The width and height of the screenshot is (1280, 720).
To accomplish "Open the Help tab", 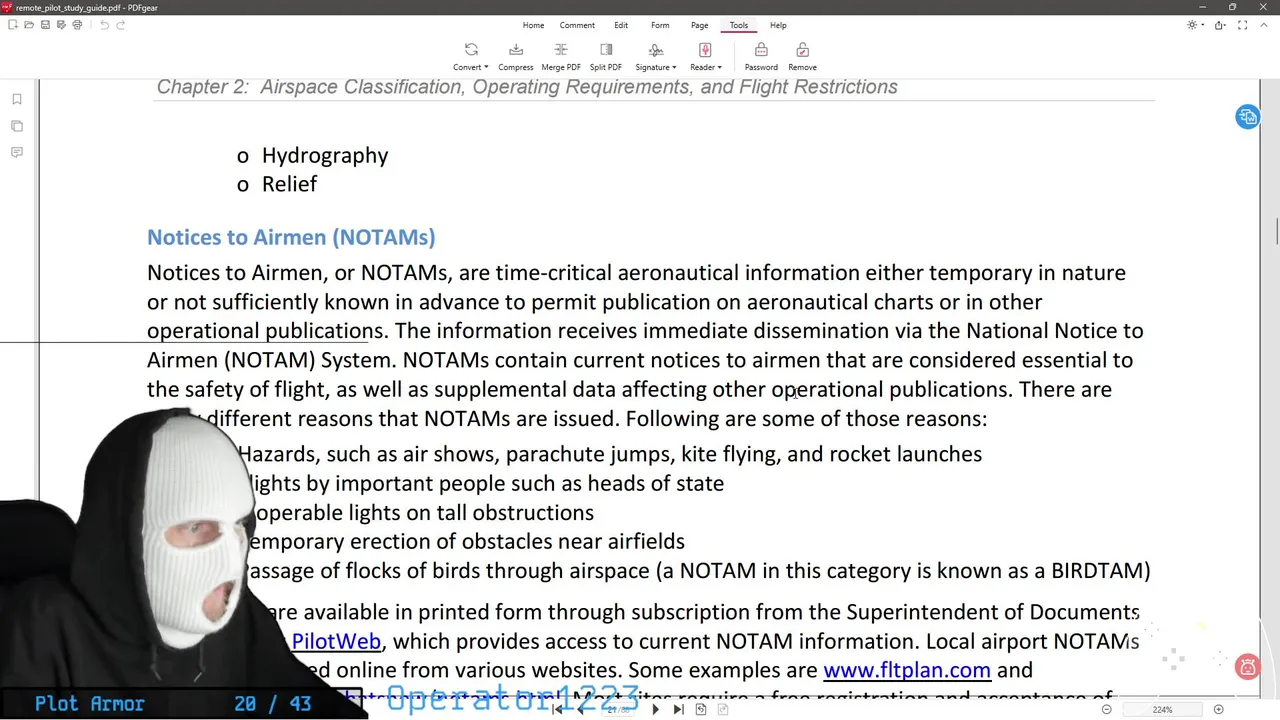I will tap(778, 25).
